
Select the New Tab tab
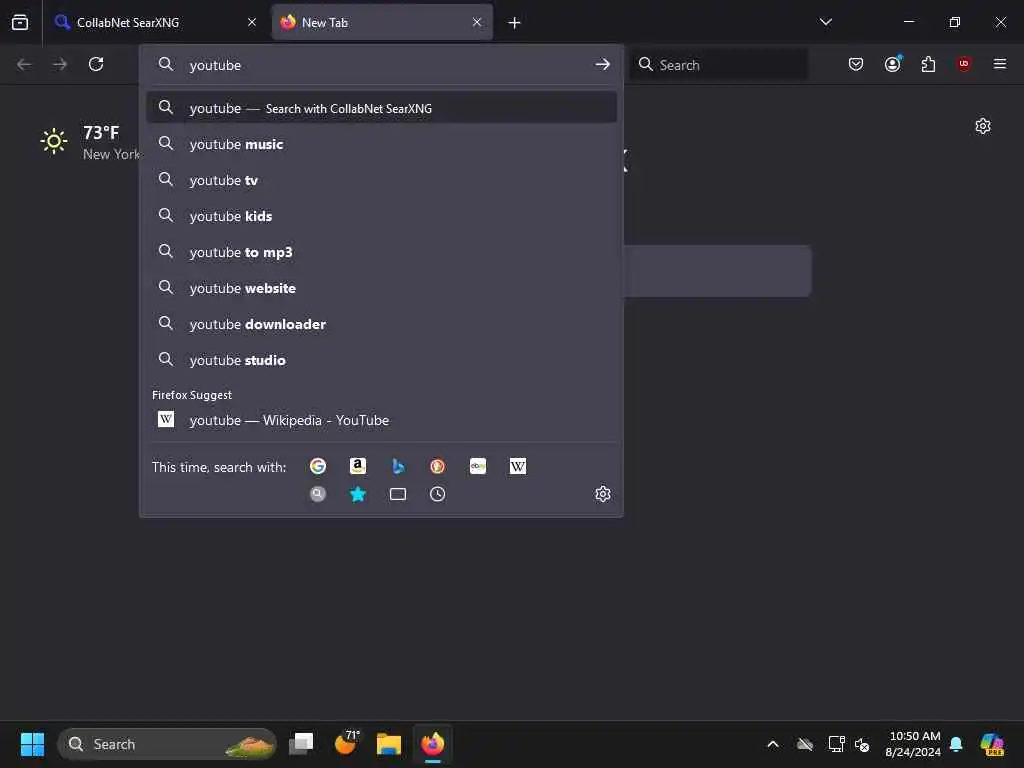[382, 22]
